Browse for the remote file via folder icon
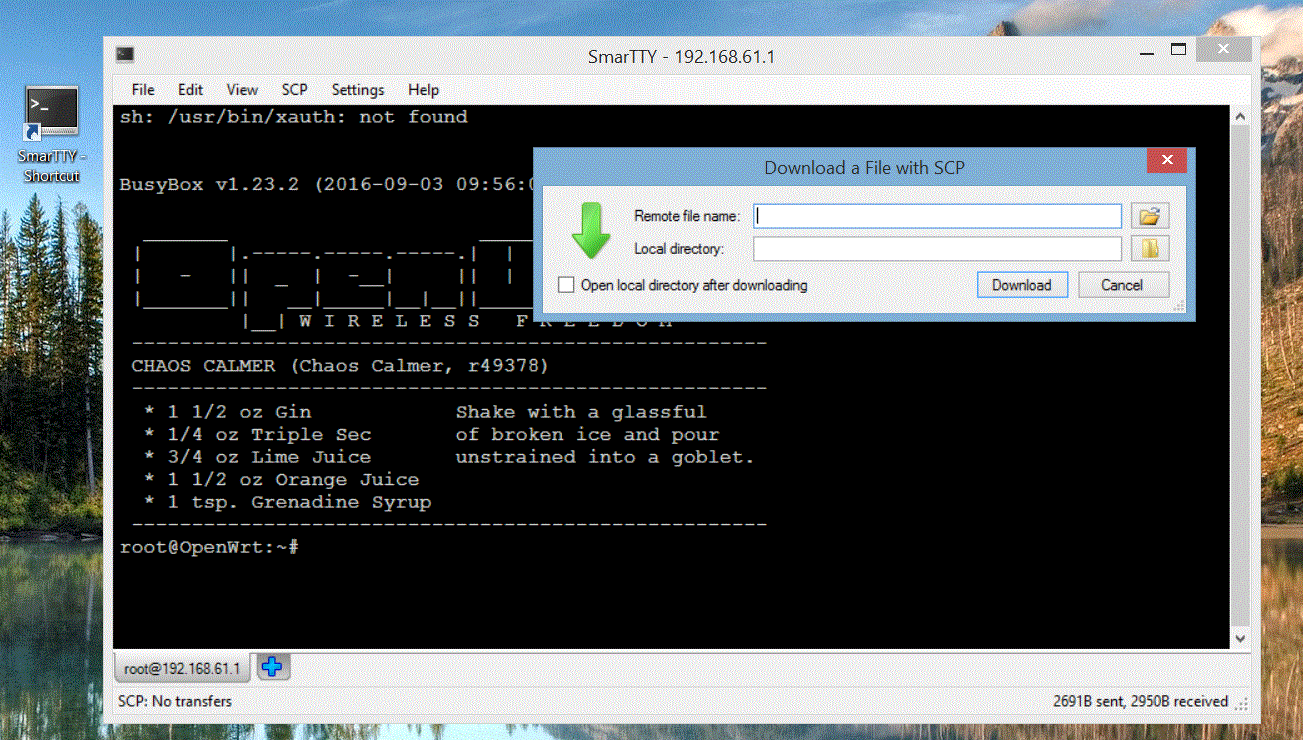1303x740 pixels. pos(1150,216)
